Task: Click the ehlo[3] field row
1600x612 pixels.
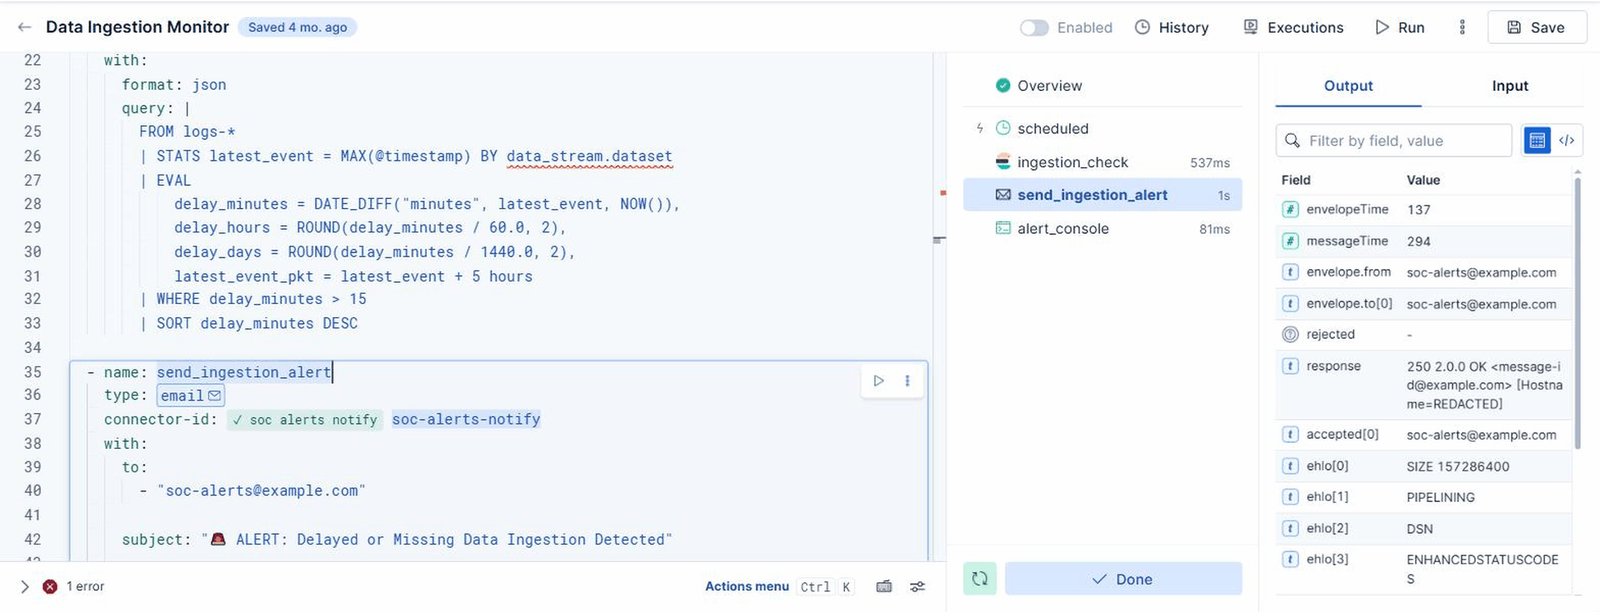Action: coord(1423,569)
